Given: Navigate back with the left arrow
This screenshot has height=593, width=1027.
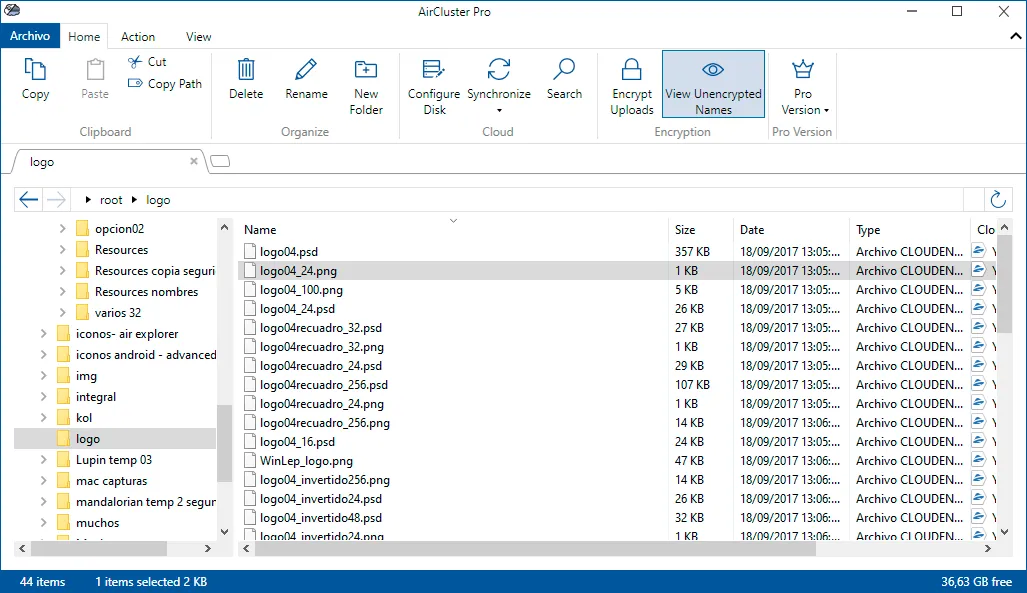Looking at the screenshot, I should click(29, 199).
